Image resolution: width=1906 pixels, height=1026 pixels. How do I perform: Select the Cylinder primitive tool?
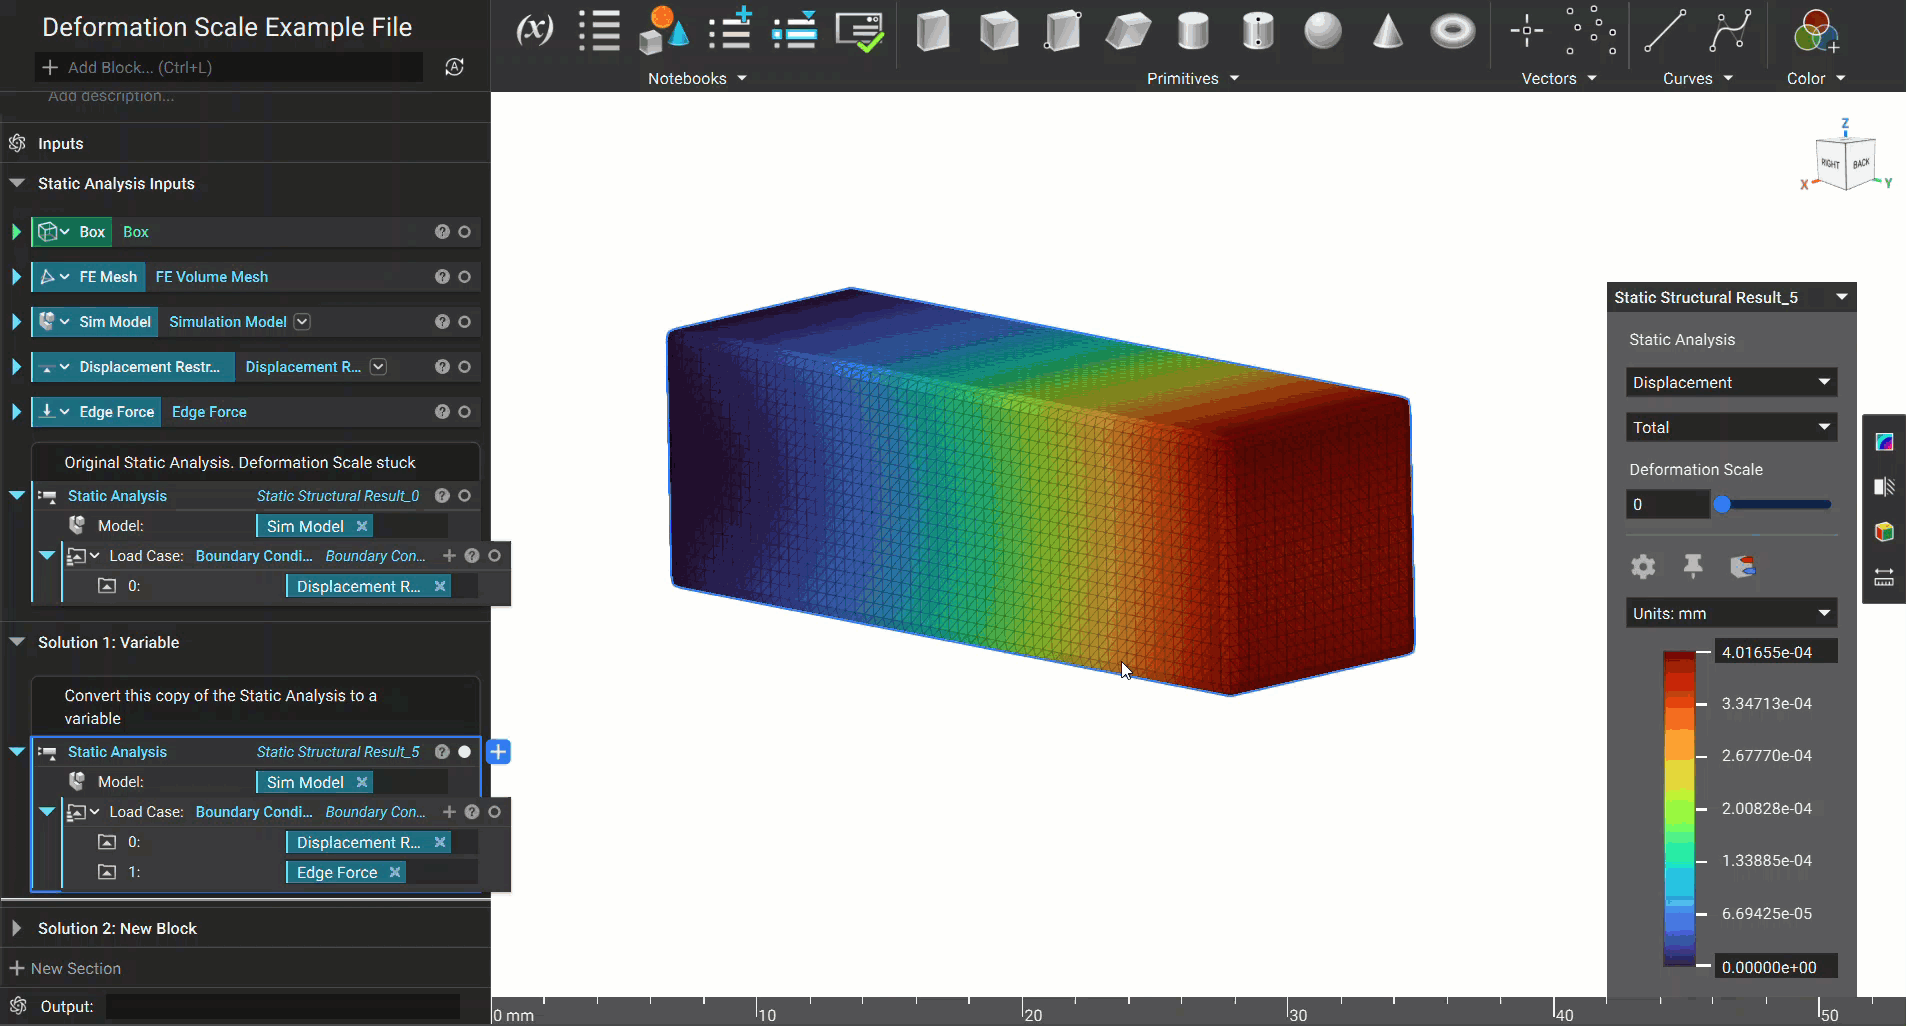(1193, 31)
